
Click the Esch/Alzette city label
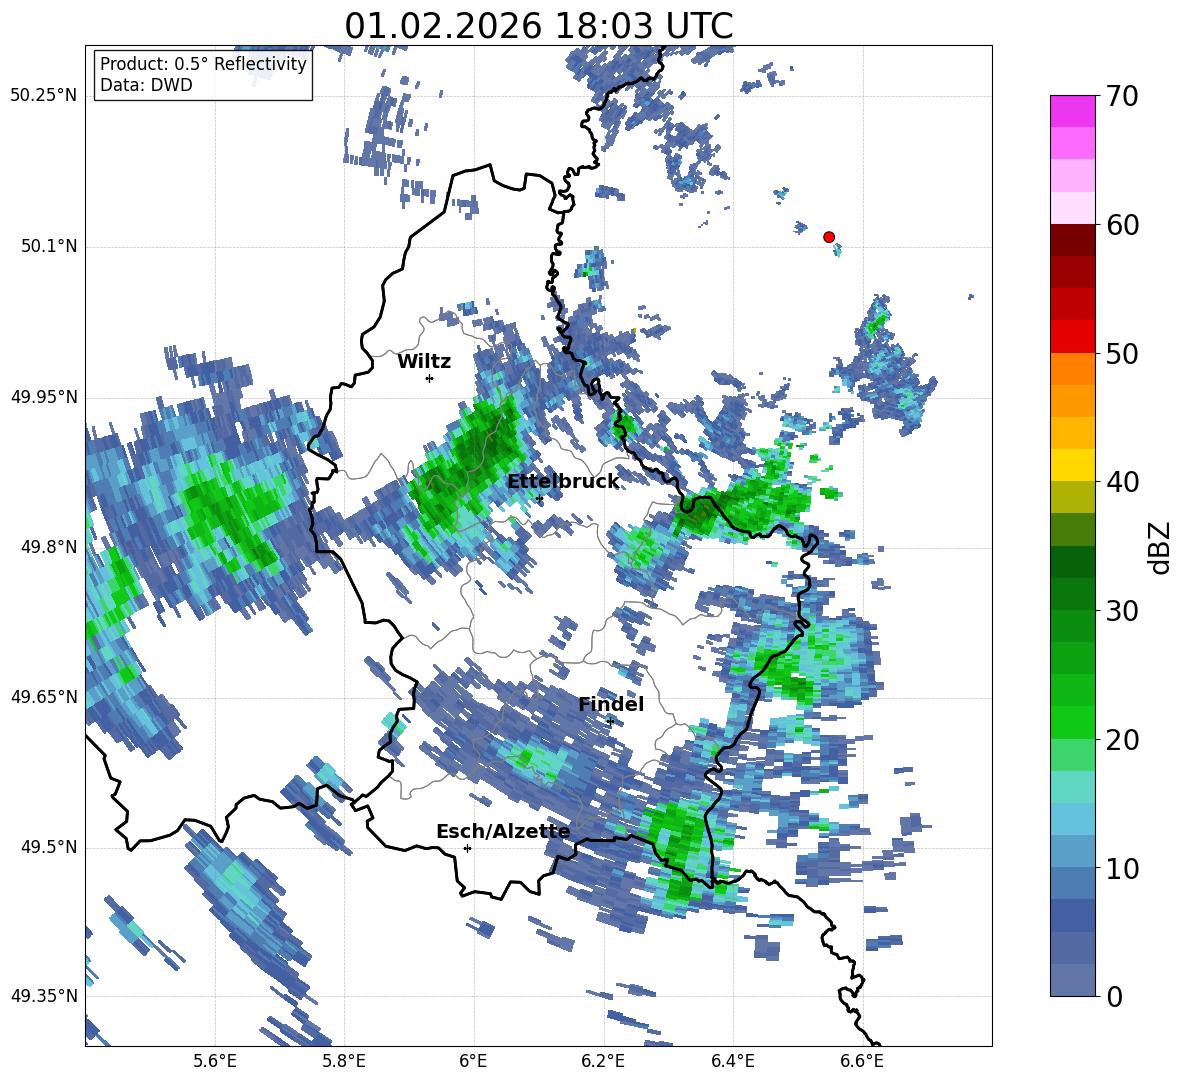click(x=503, y=831)
